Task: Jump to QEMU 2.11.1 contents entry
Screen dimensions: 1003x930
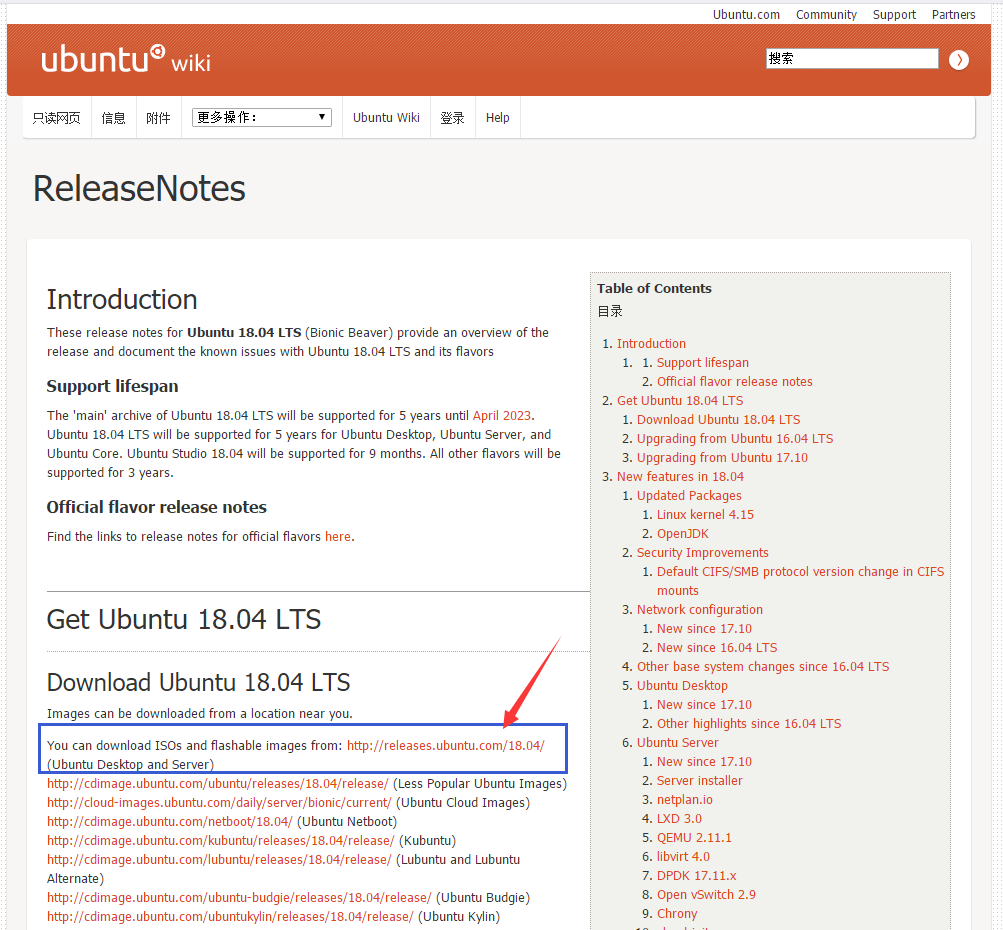Action: click(694, 838)
